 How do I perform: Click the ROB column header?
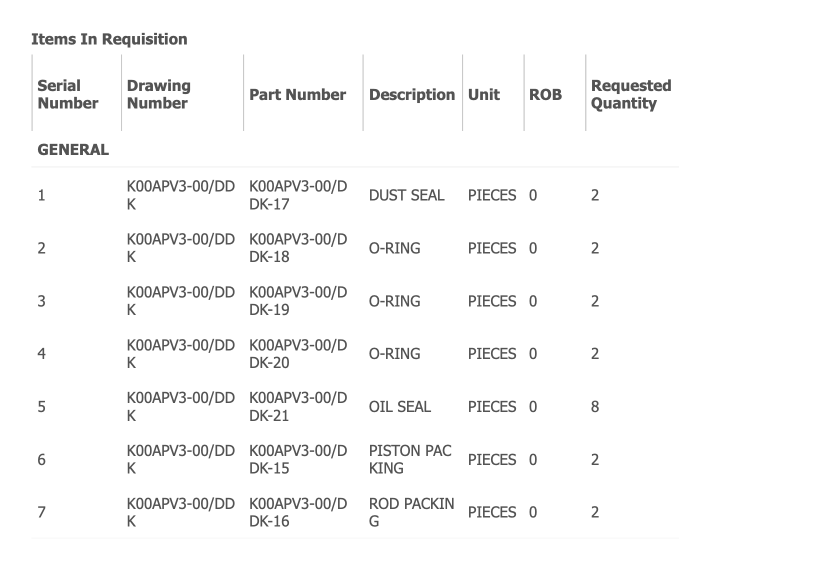(545, 95)
